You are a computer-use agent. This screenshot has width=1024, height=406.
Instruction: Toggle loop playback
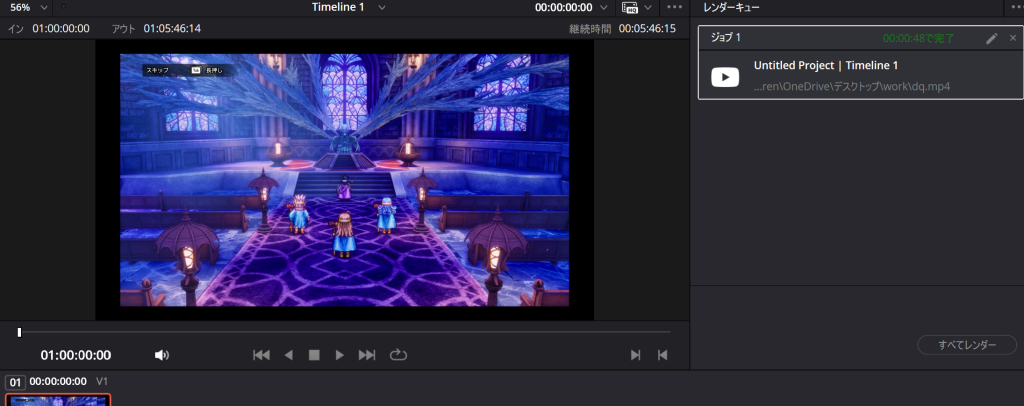pyautogui.click(x=398, y=355)
